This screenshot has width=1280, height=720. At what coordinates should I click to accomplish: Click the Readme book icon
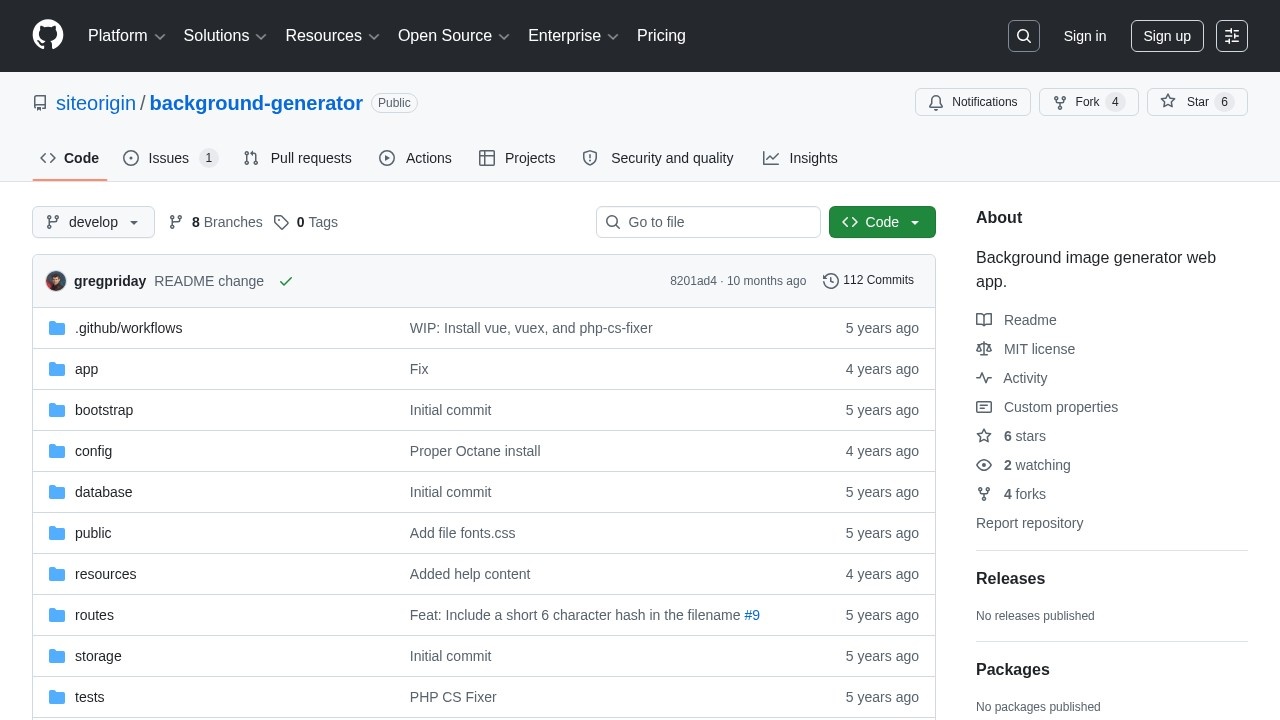point(984,320)
